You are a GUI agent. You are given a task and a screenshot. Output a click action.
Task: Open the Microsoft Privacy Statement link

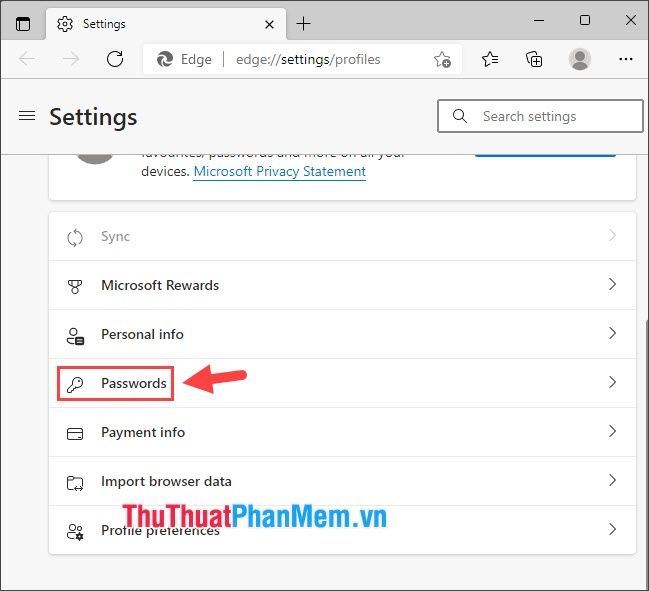(279, 171)
